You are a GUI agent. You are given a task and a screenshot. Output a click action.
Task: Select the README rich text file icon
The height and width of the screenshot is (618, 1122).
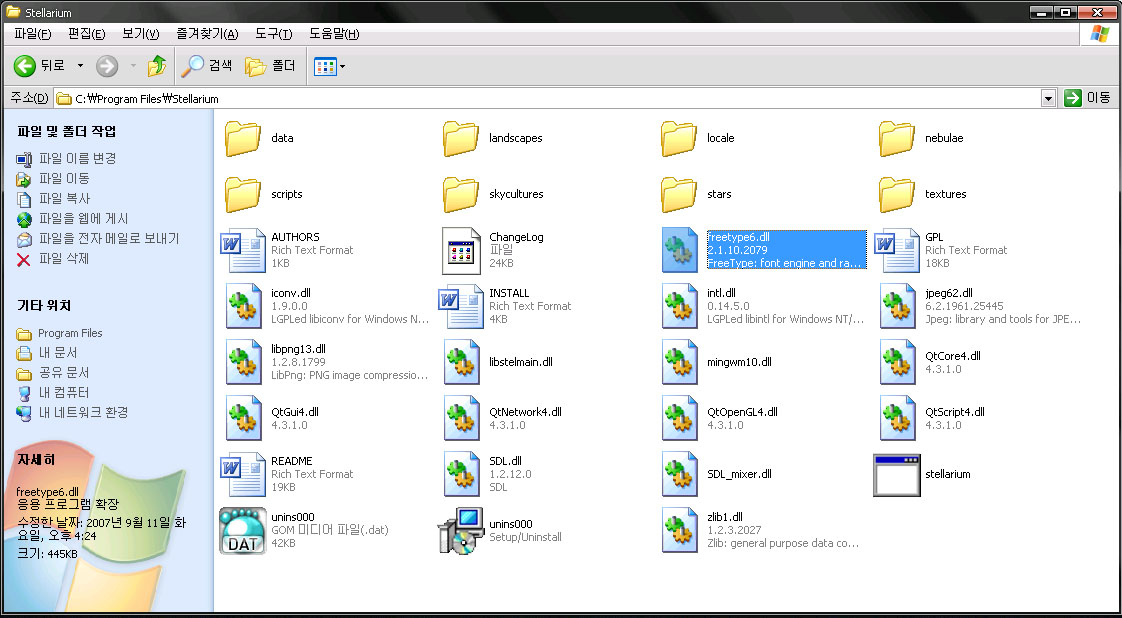click(x=243, y=474)
